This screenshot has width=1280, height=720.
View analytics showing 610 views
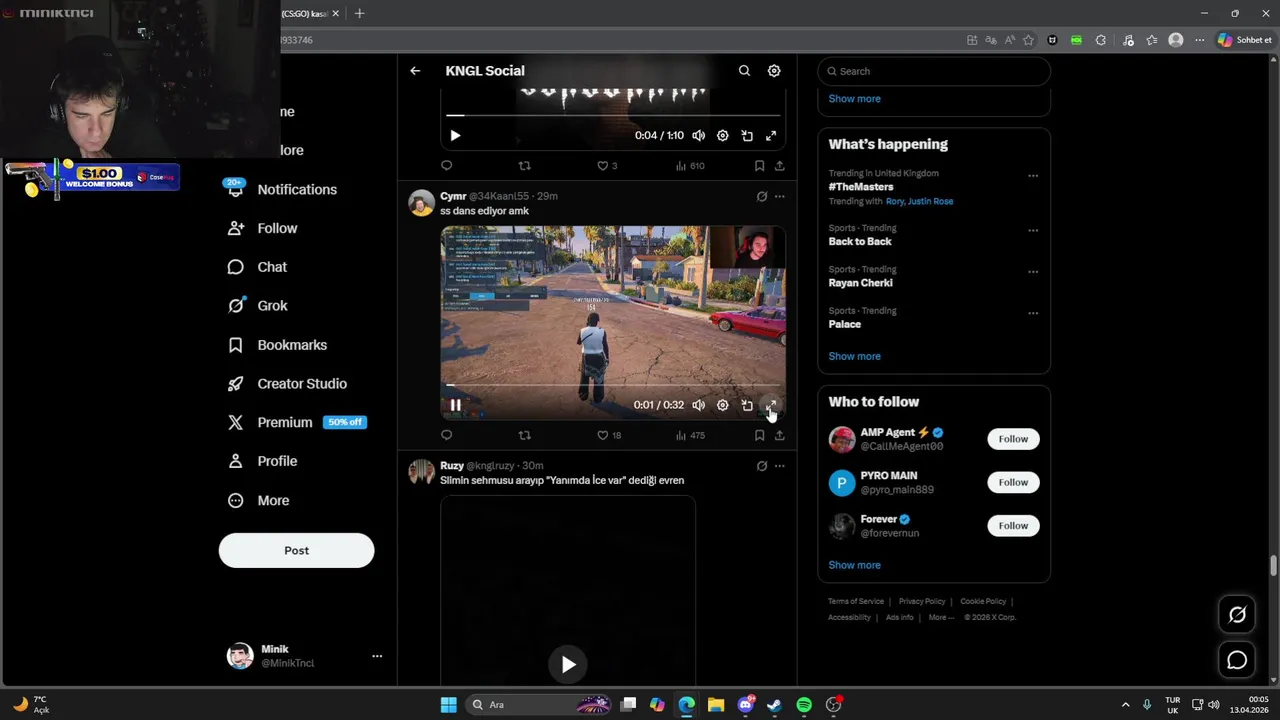pos(690,166)
